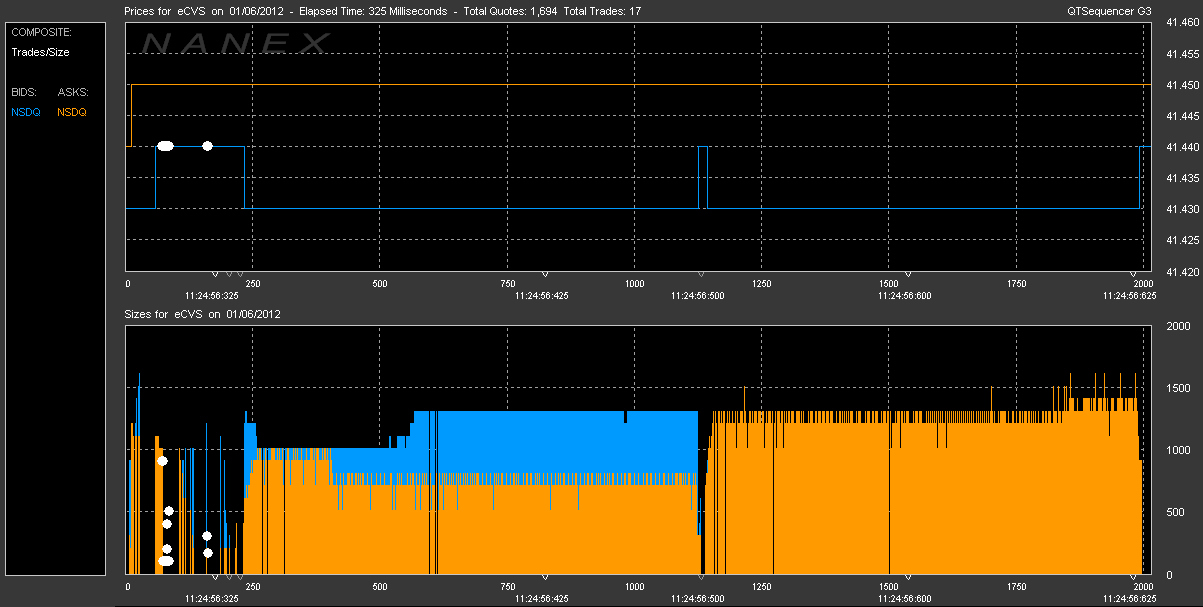The height and width of the screenshot is (607, 1203).
Task: Click the 41.425 price axis label
Action: click(1183, 240)
